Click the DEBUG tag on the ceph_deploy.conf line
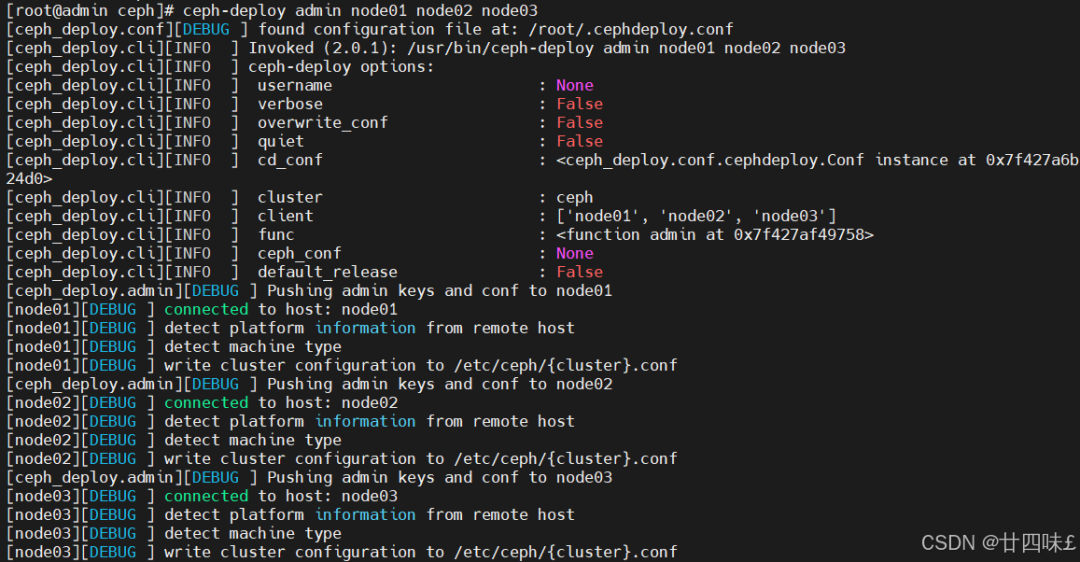Screen dimensions: 1080x562 coord(206,29)
